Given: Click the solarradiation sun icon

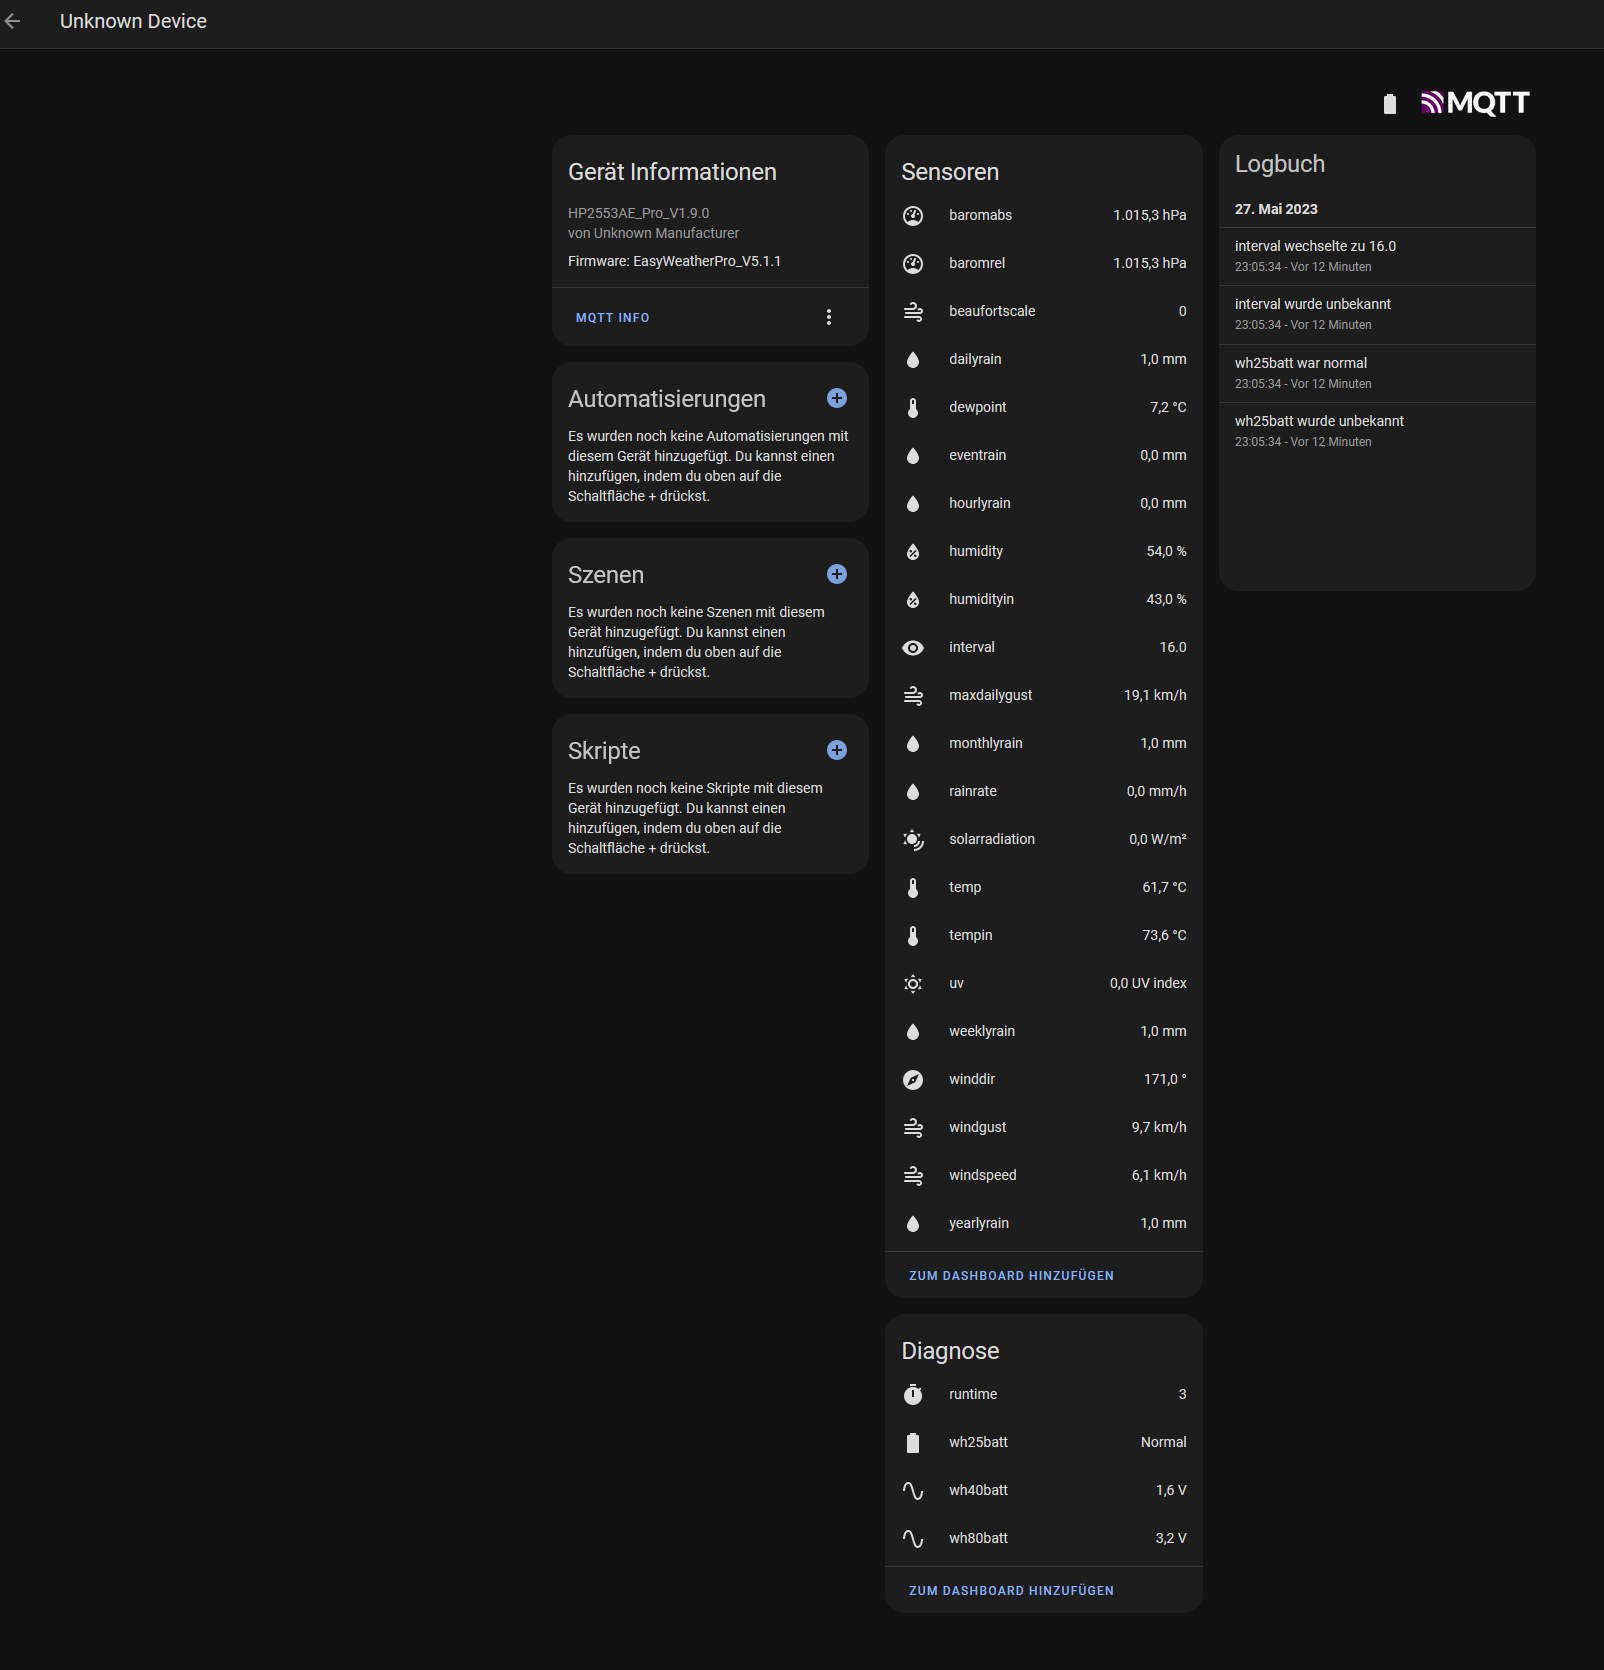Looking at the screenshot, I should coord(913,839).
